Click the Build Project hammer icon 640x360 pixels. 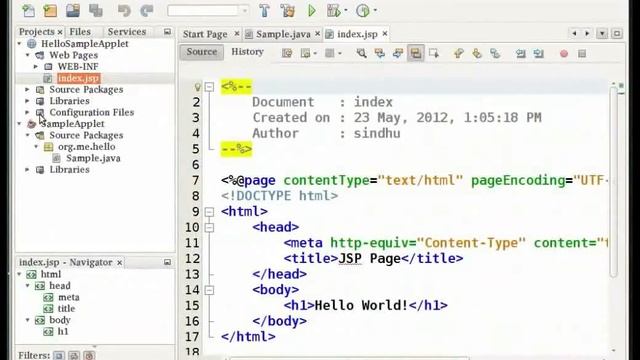point(264,11)
